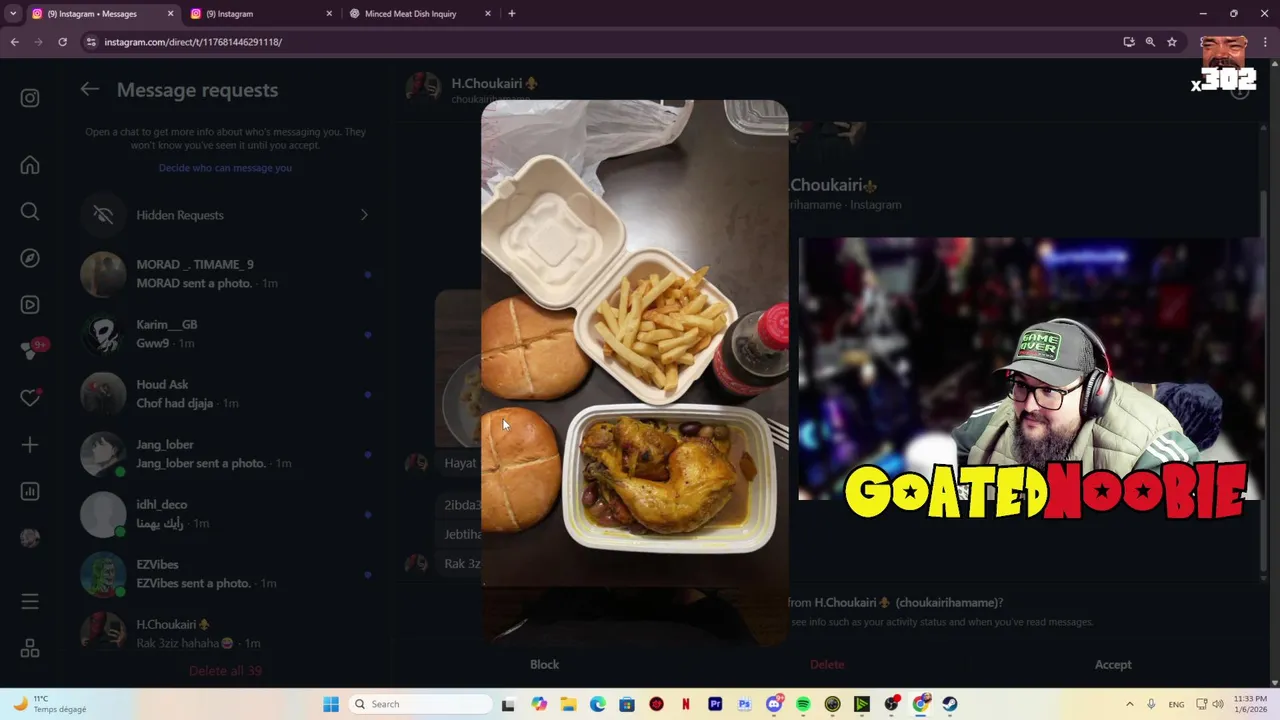Accept the message request
This screenshot has height=720, width=1280.
[x=1113, y=664]
